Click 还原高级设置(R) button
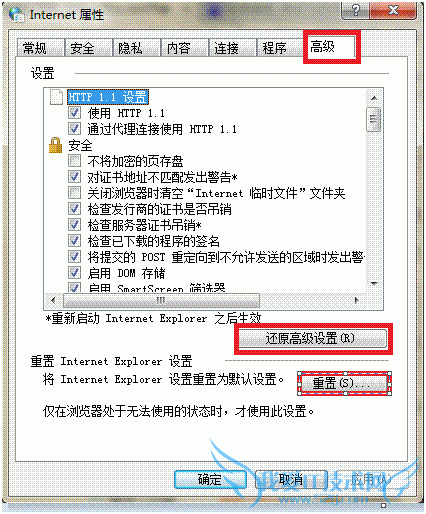Image resolution: width=426 pixels, height=514 pixels. tap(313, 339)
